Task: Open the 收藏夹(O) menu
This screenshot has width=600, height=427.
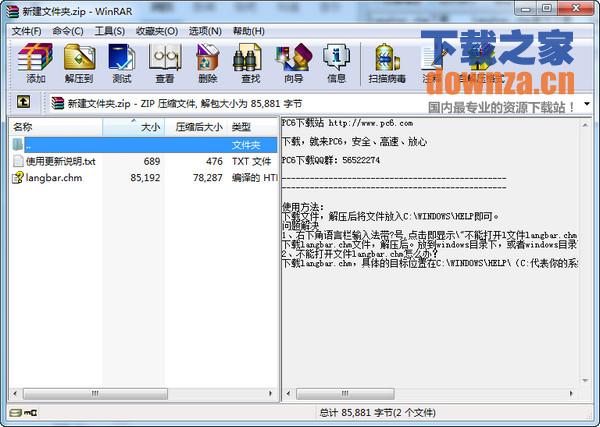Action: (x=157, y=31)
